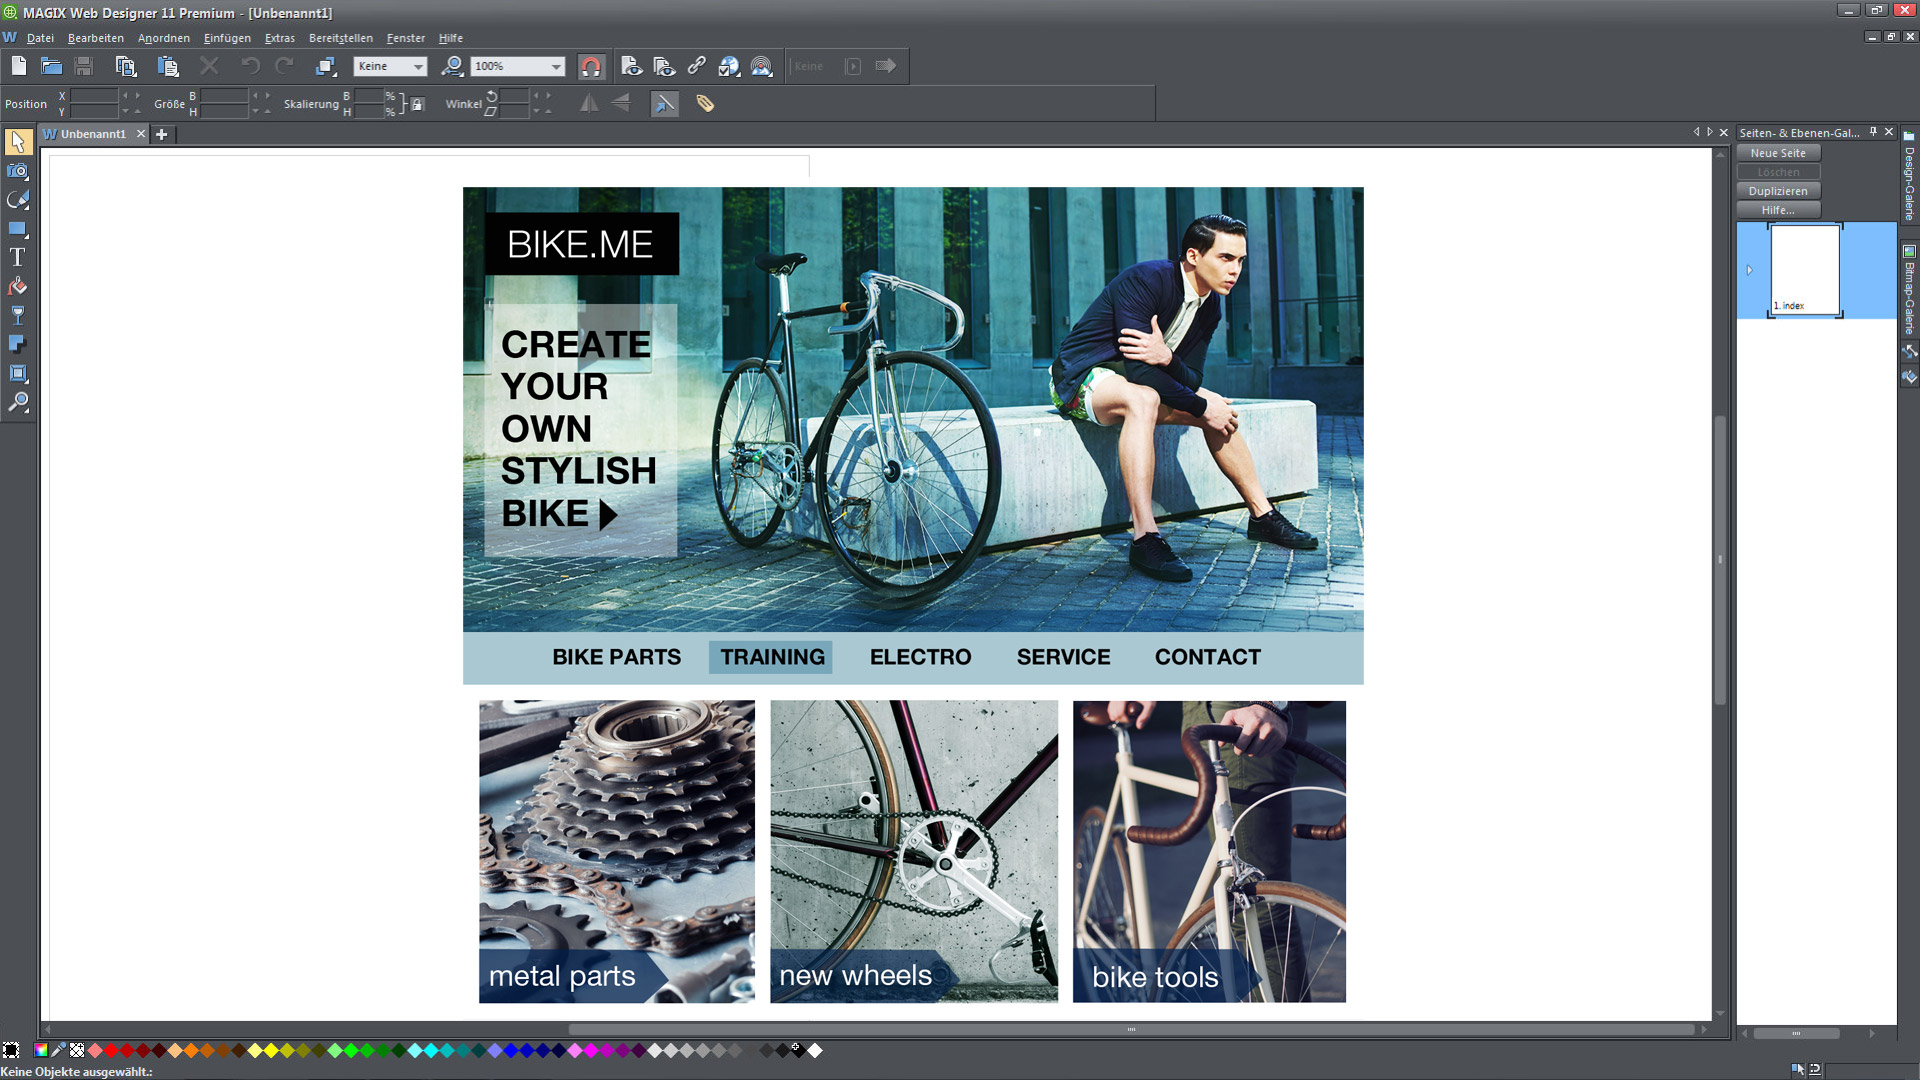Select the Transparency tool
This screenshot has width=1920, height=1080.
tap(18, 314)
